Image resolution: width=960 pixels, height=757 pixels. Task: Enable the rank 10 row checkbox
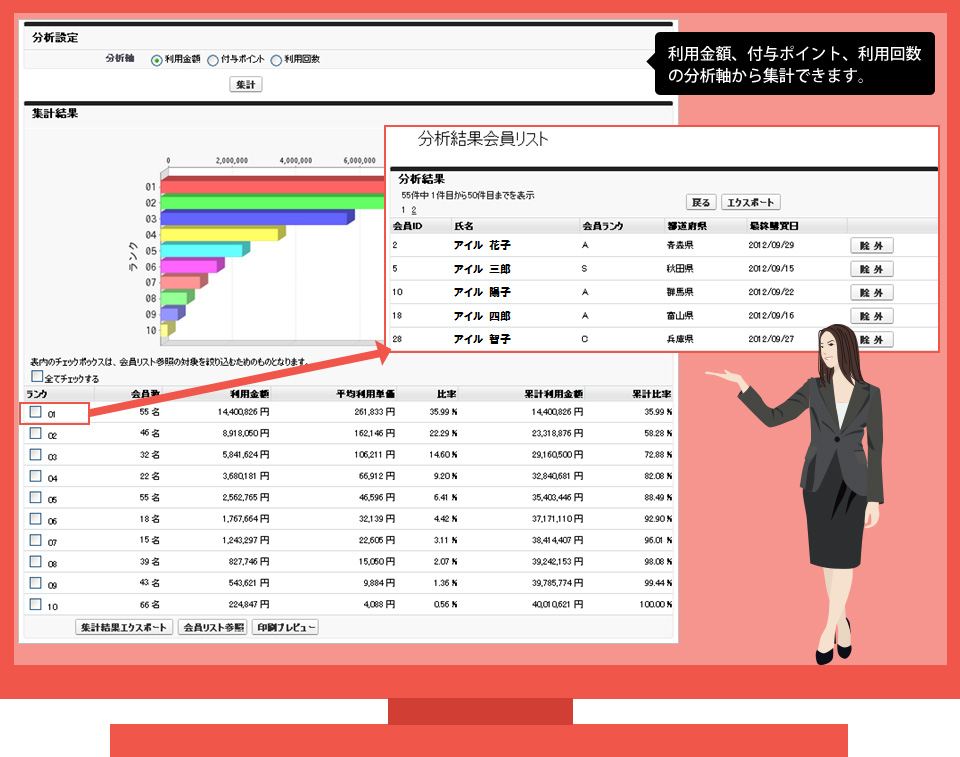(35, 604)
